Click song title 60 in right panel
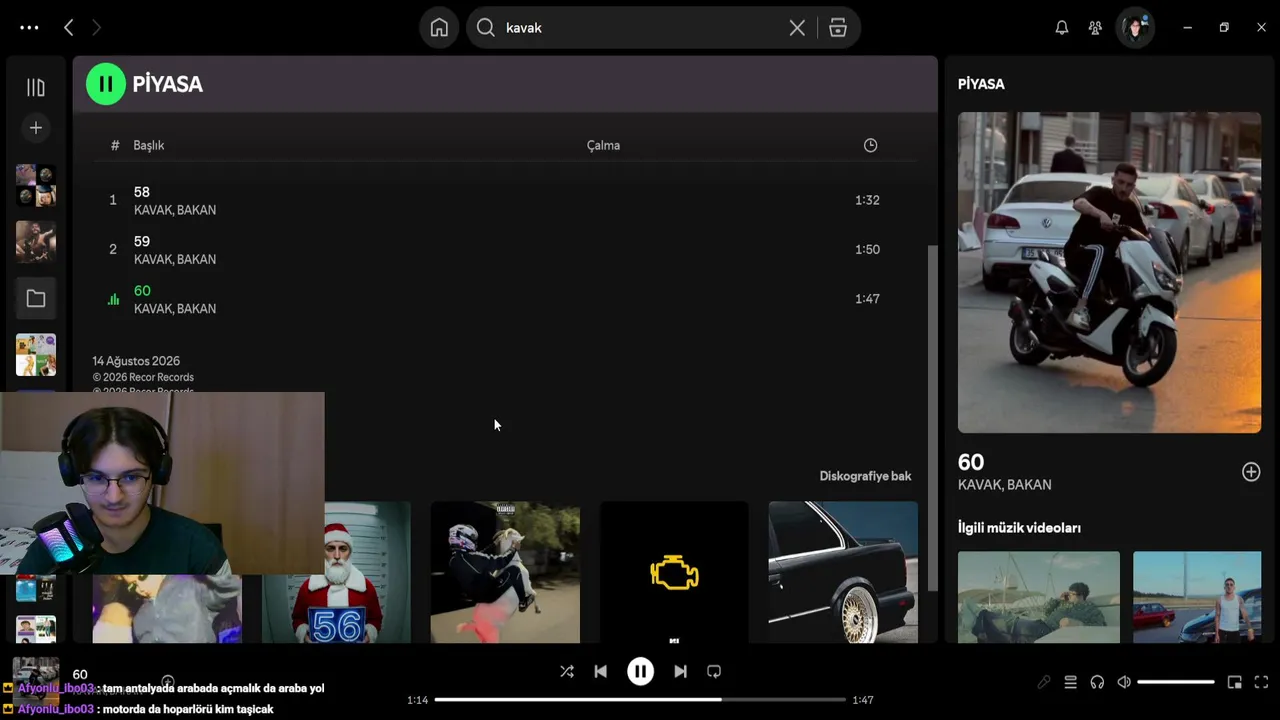The image size is (1280, 720). (x=971, y=462)
